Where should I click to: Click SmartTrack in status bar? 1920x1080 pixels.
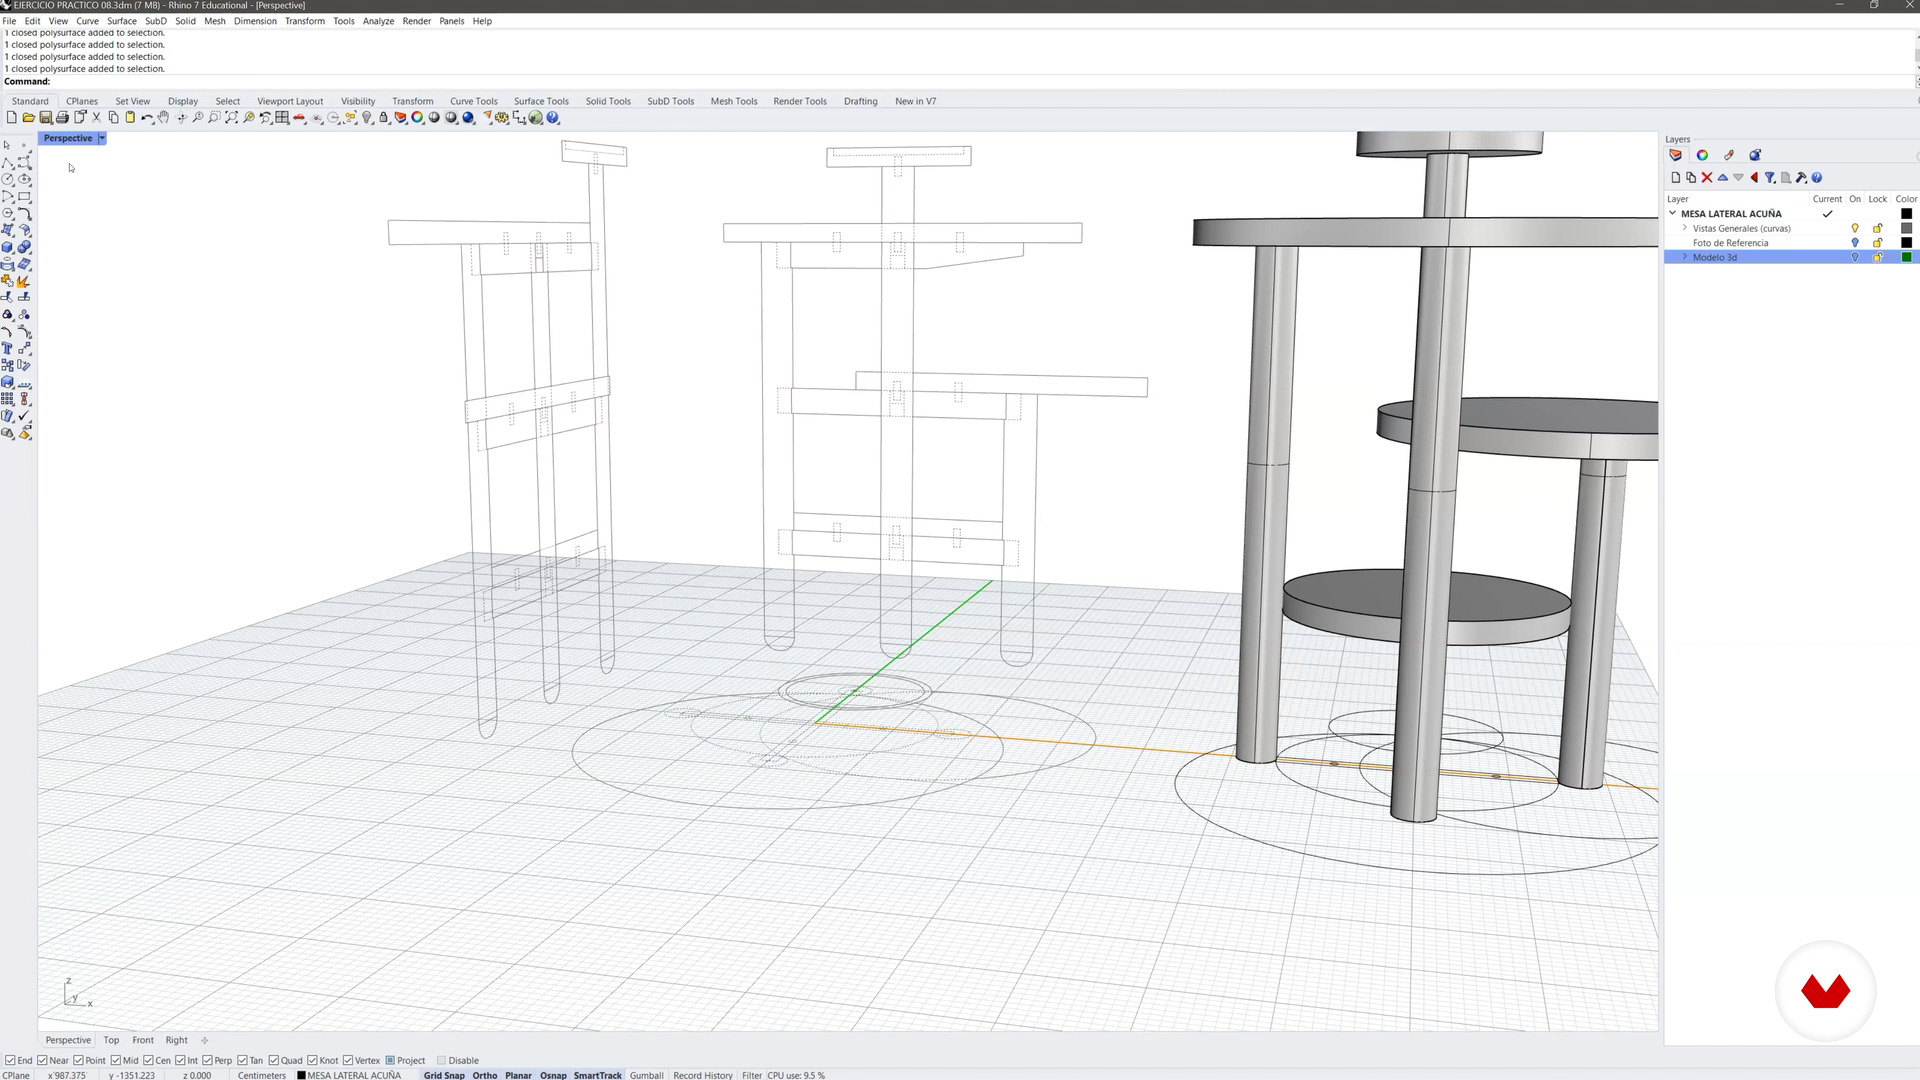pyautogui.click(x=597, y=1075)
